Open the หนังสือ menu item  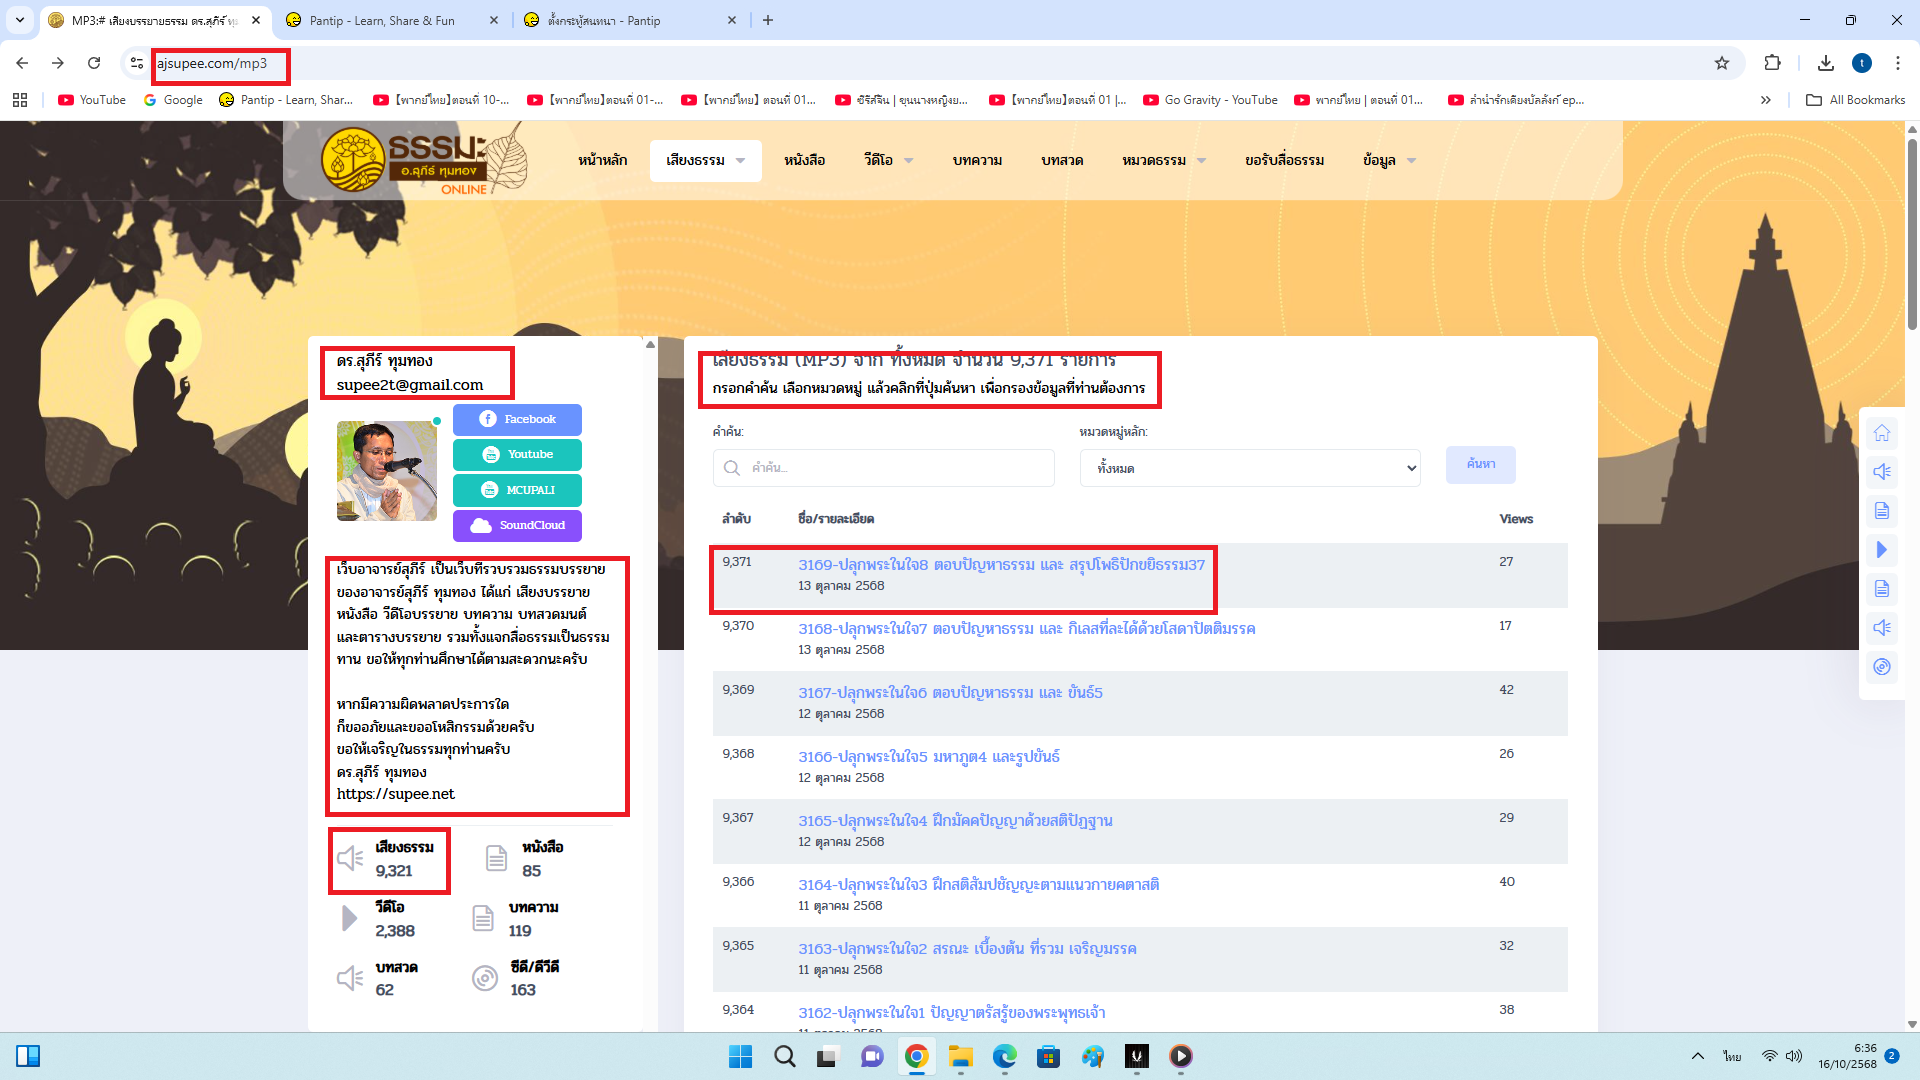click(x=804, y=160)
